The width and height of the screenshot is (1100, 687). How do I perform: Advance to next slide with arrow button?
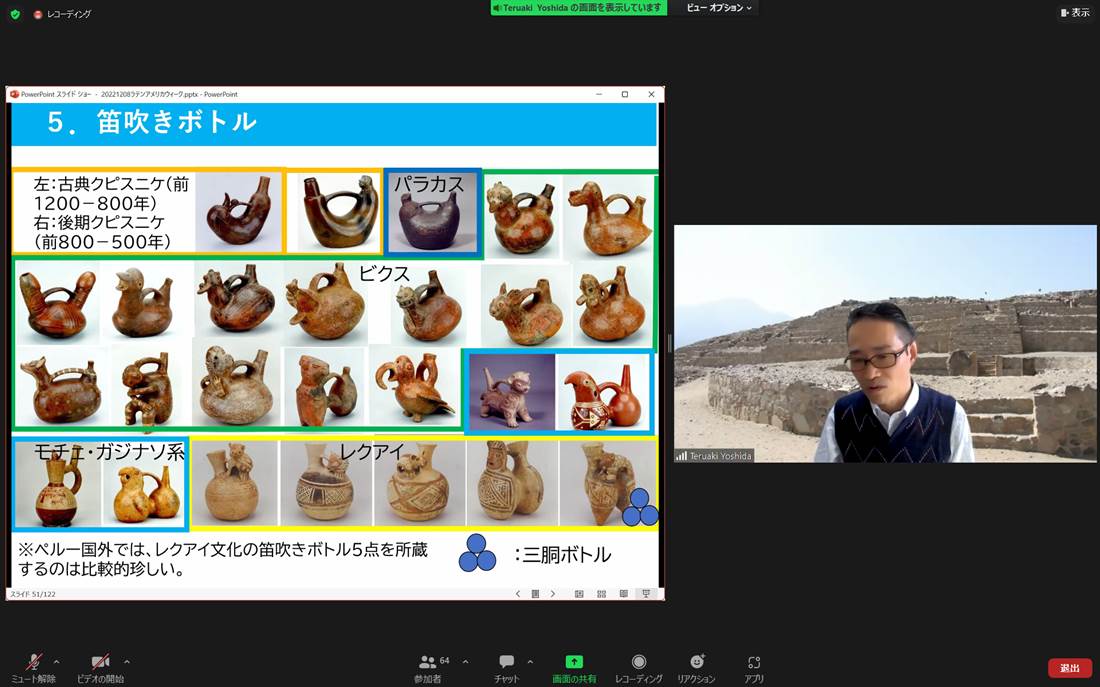point(553,594)
